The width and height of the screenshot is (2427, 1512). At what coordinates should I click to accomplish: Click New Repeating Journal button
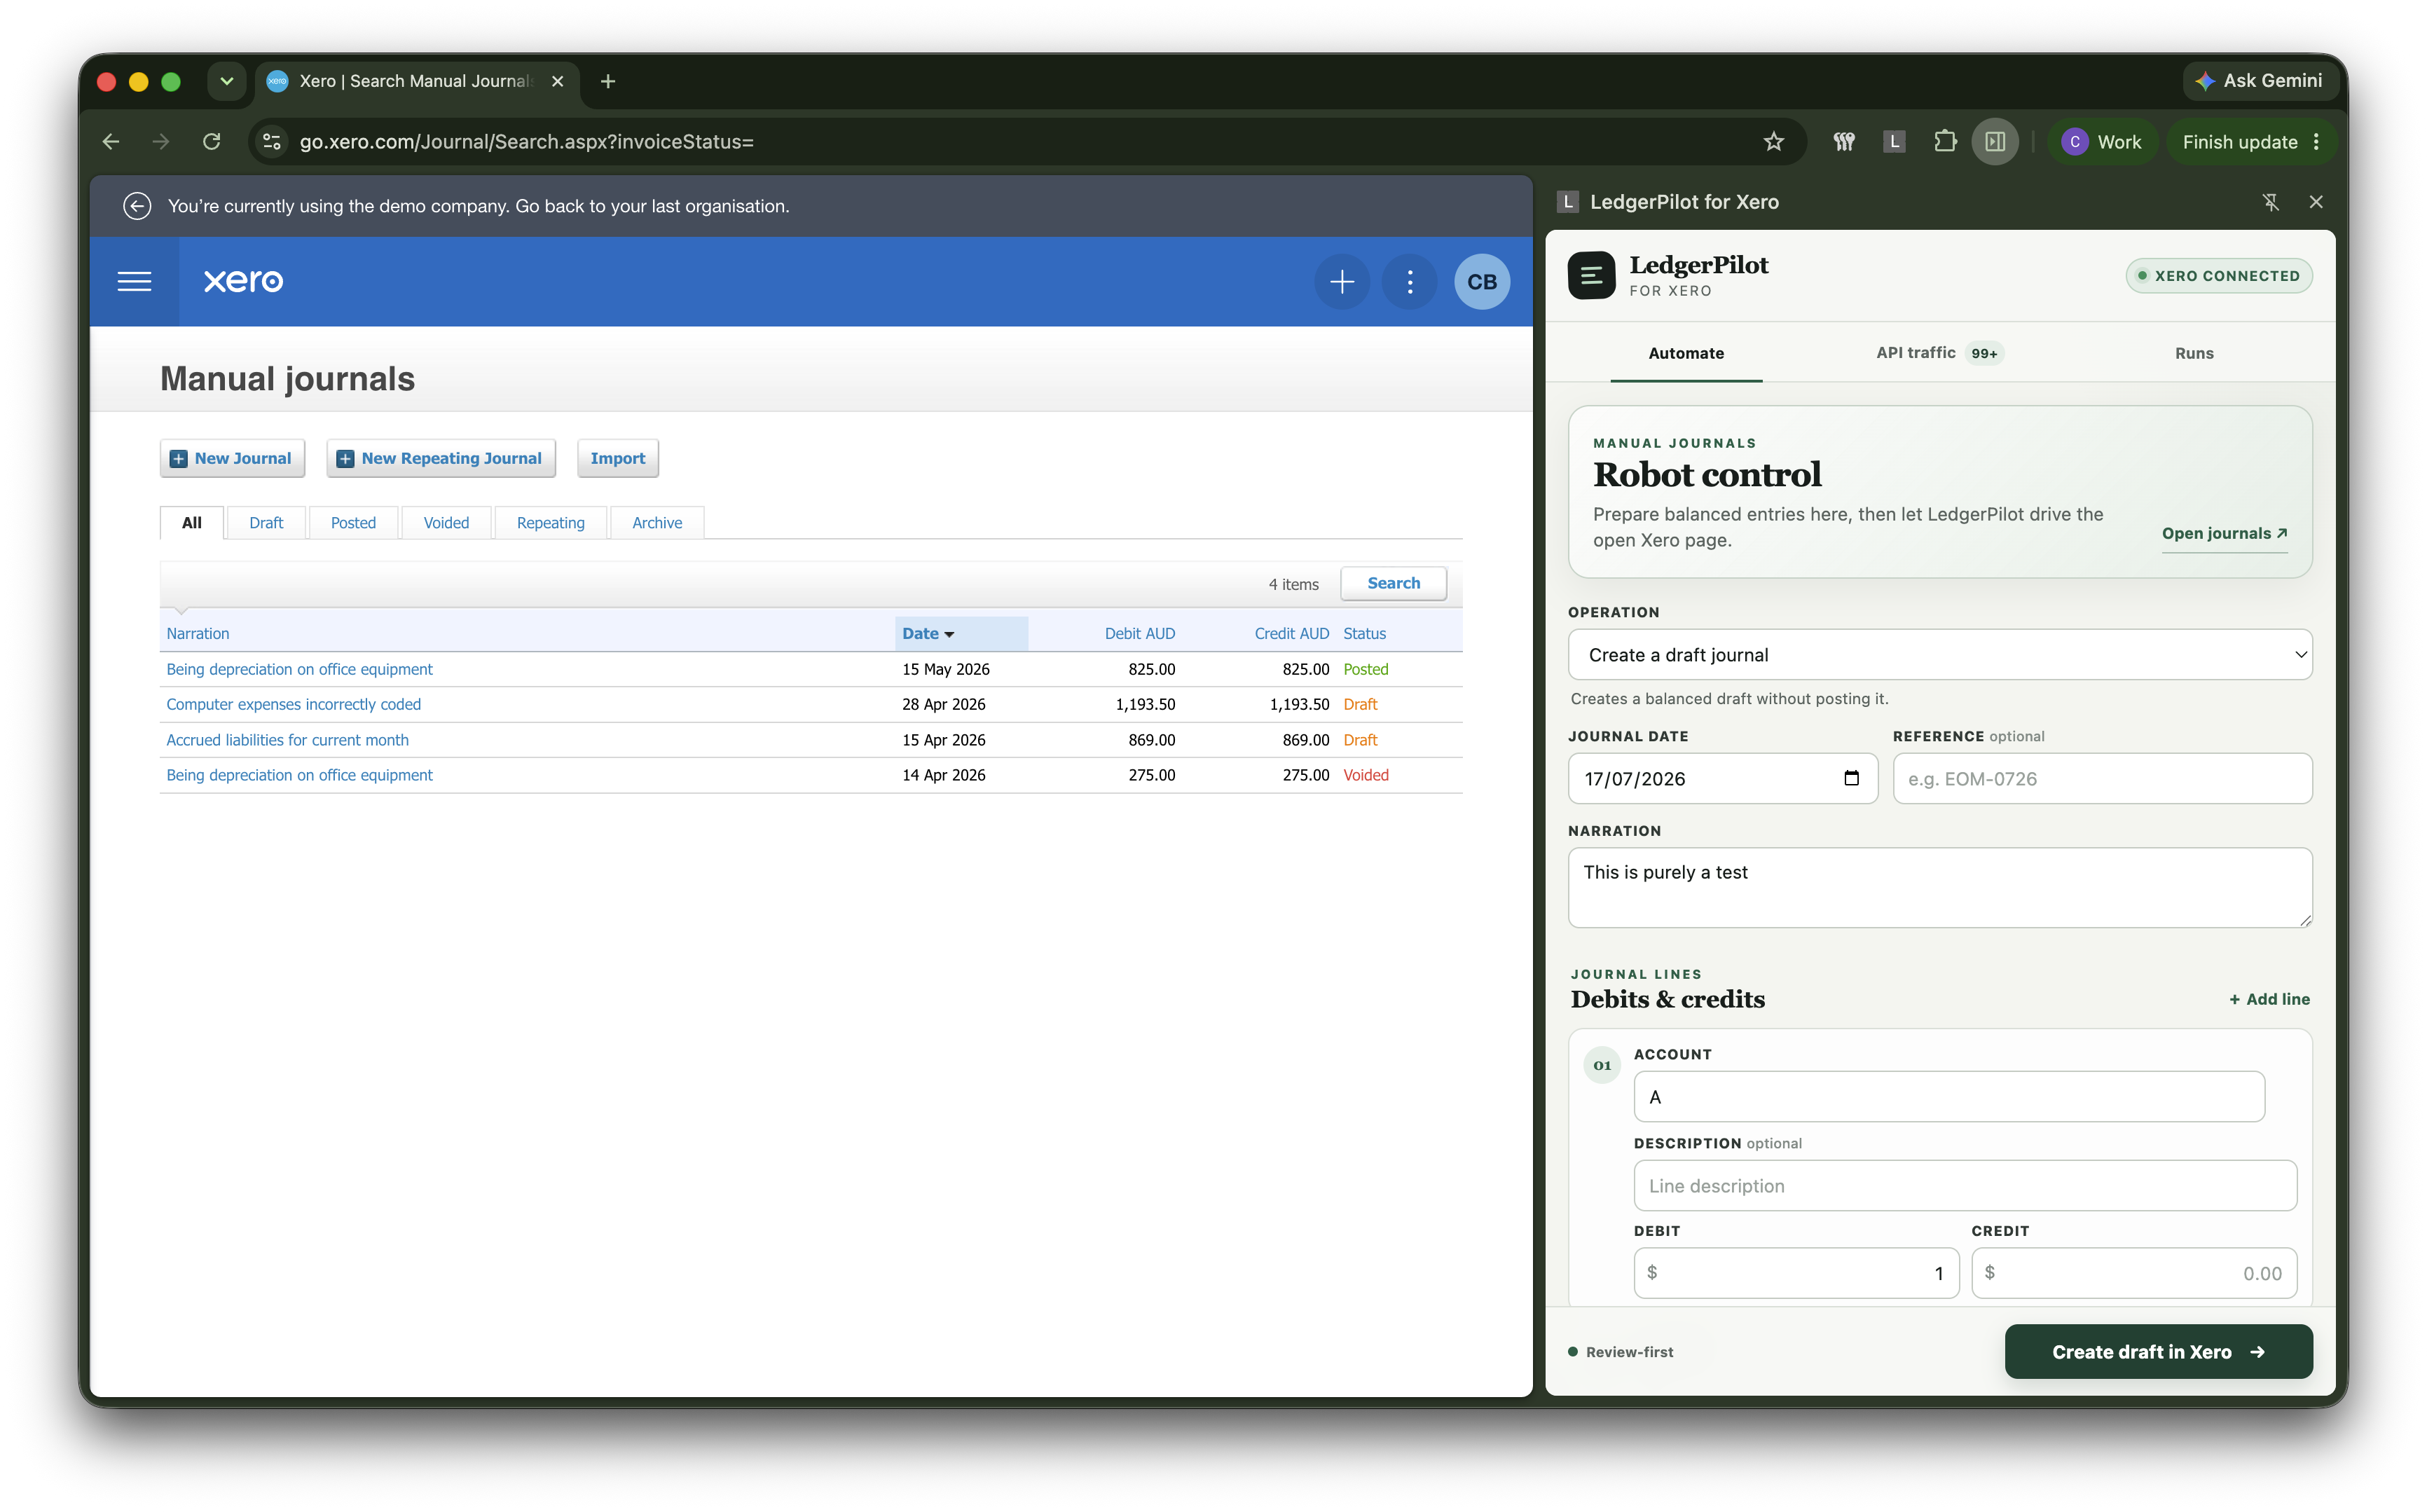(441, 458)
